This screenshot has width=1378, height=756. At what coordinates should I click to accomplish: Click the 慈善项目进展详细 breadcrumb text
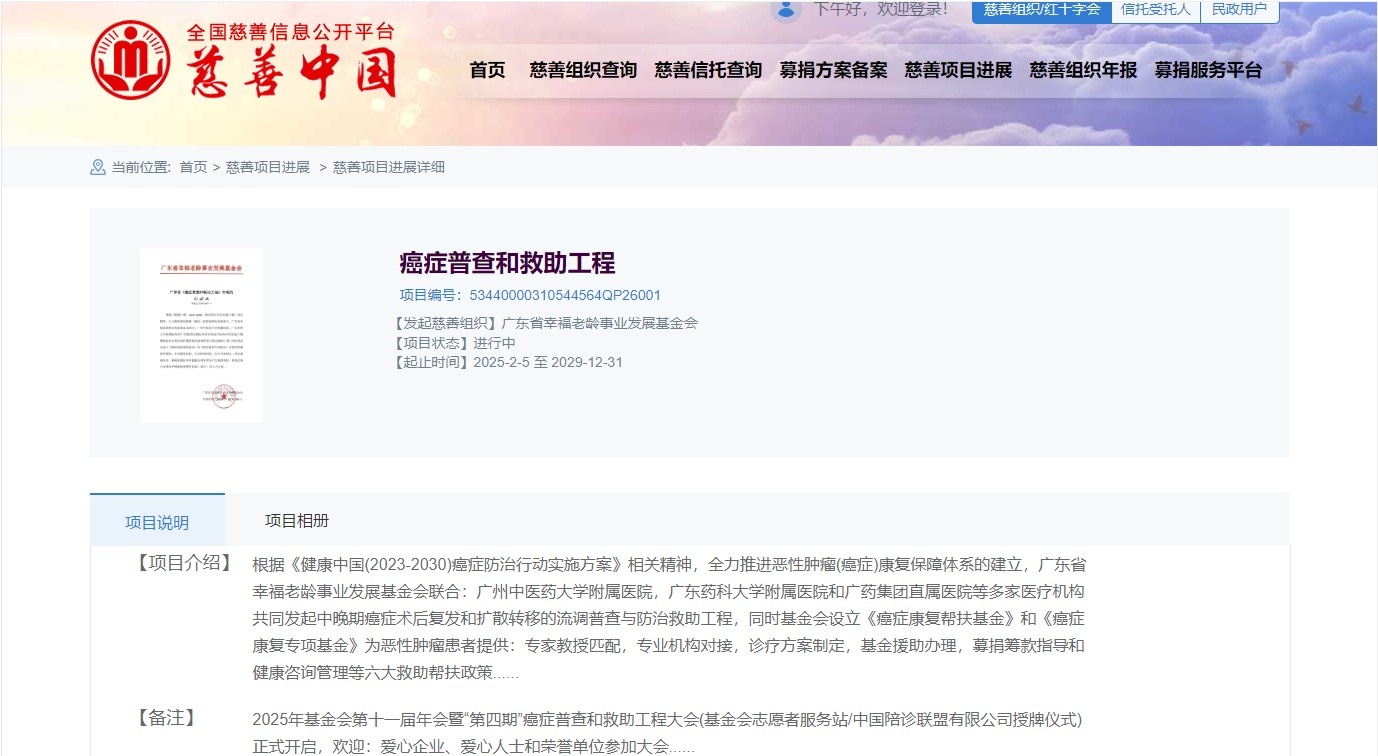coord(389,167)
